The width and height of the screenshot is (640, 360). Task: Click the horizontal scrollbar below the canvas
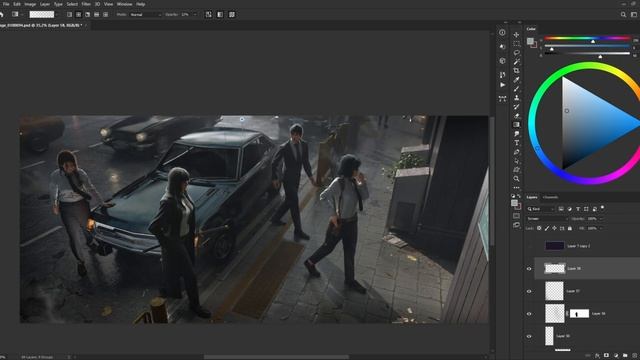pos(276,357)
